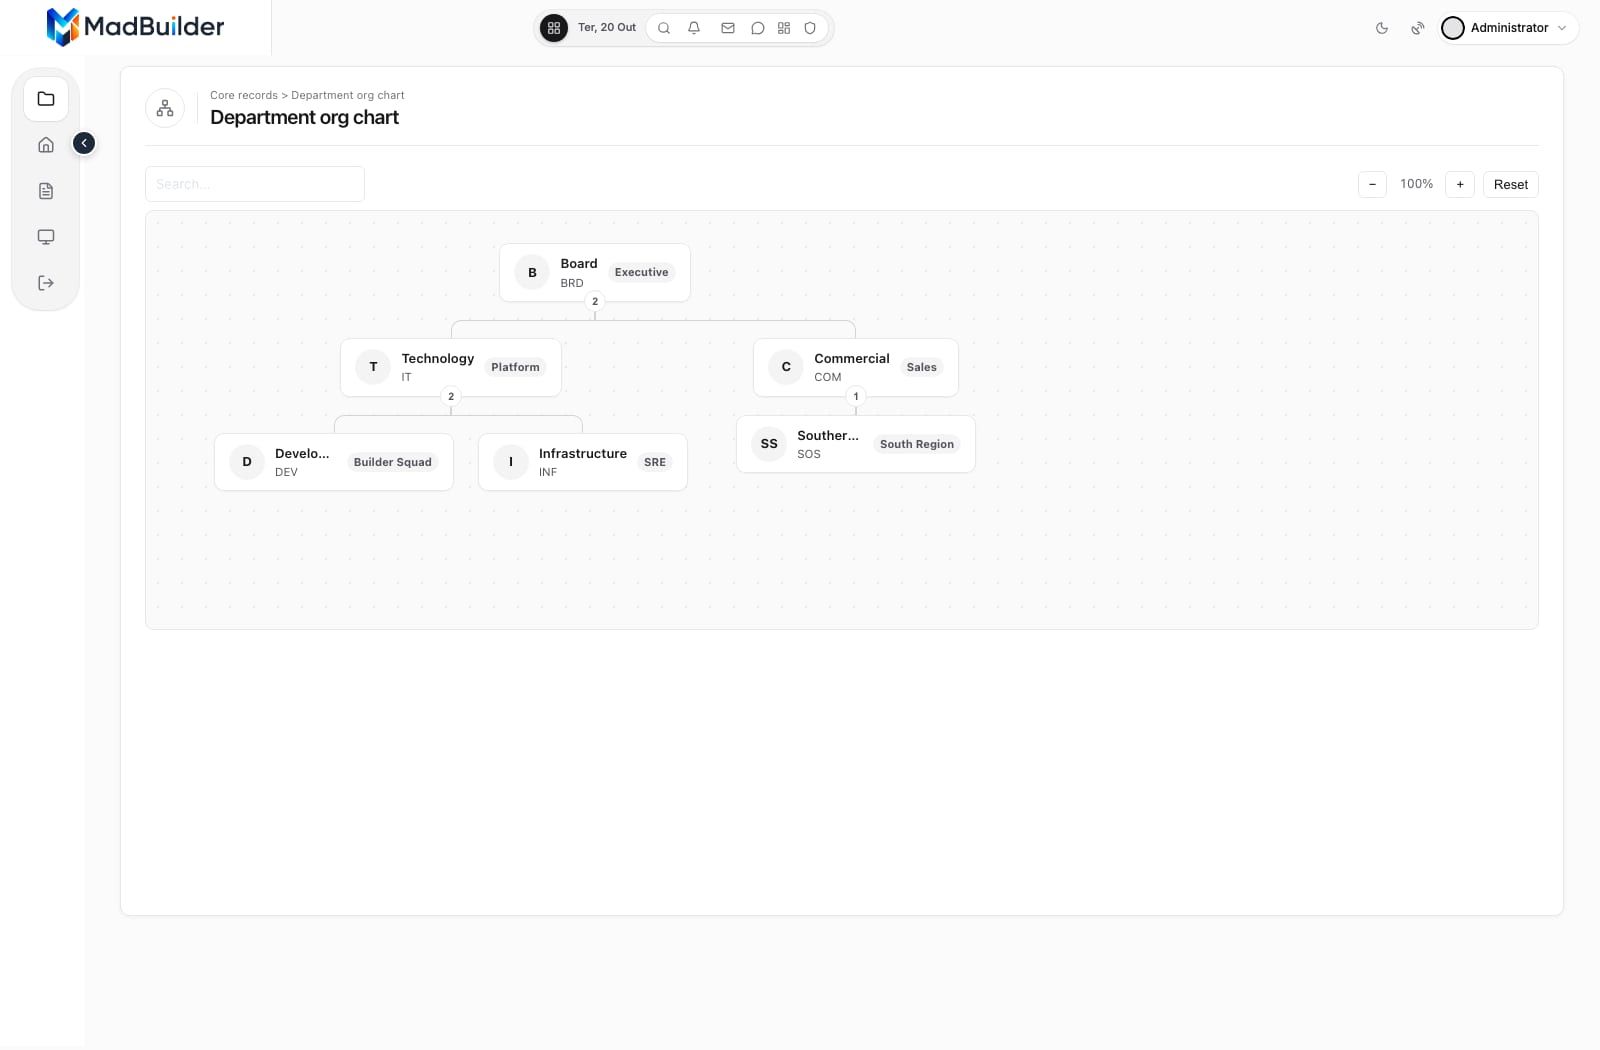Select the Board department card

pos(595,272)
